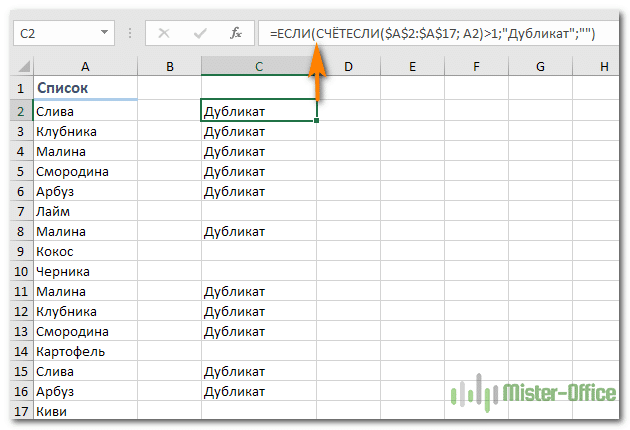This screenshot has height=430, width=630.
Task: Open the Name Box dropdown arrow
Action: click(114, 33)
